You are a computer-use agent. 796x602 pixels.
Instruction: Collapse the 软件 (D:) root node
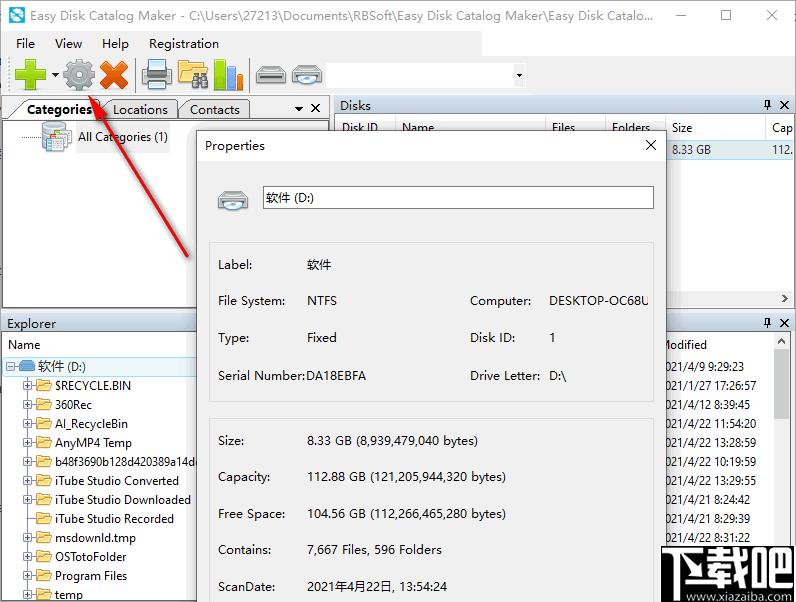coord(10,366)
